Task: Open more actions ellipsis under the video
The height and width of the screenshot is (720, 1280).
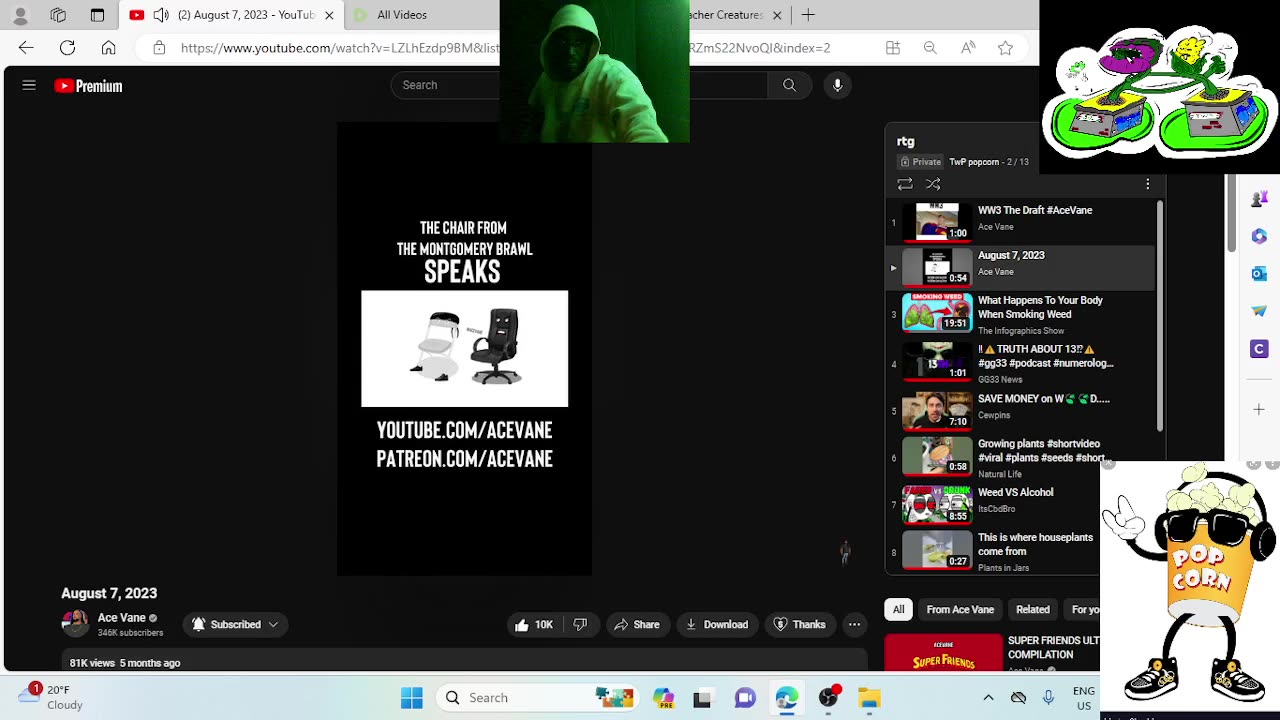Action: (x=854, y=624)
